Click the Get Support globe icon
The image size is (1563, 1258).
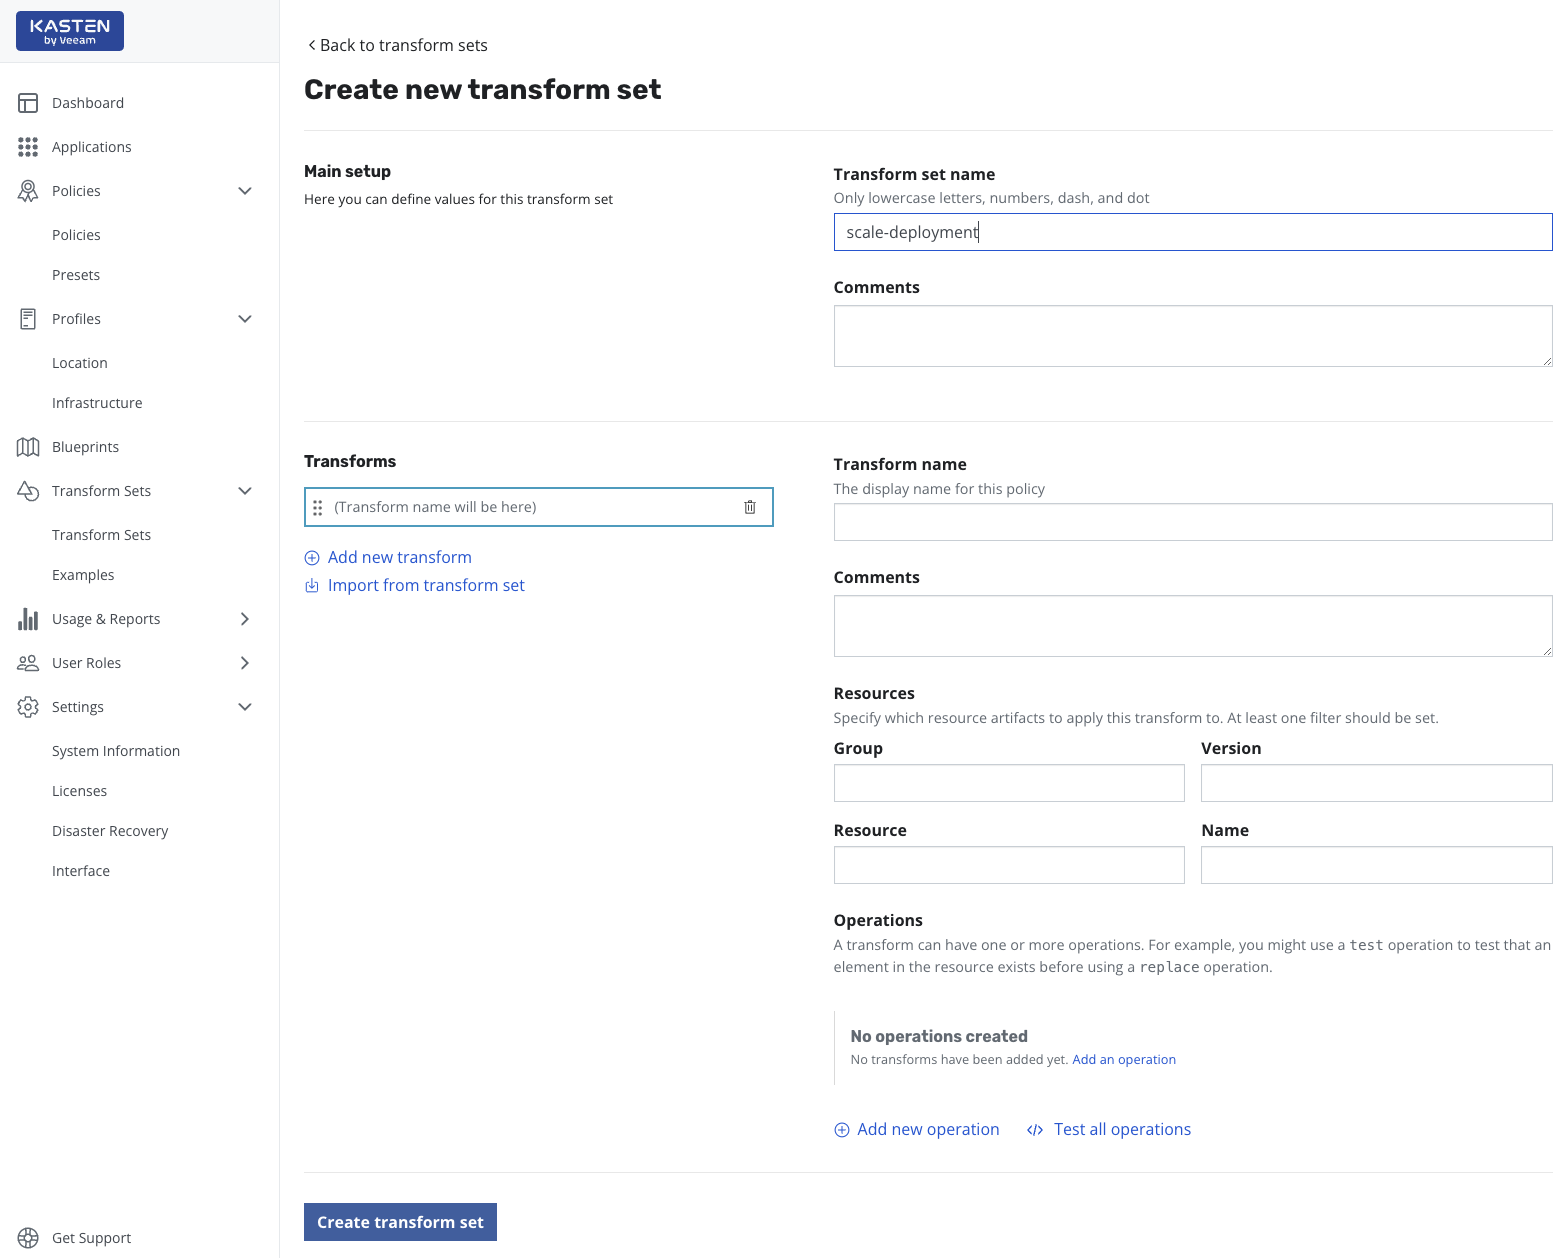28,1238
